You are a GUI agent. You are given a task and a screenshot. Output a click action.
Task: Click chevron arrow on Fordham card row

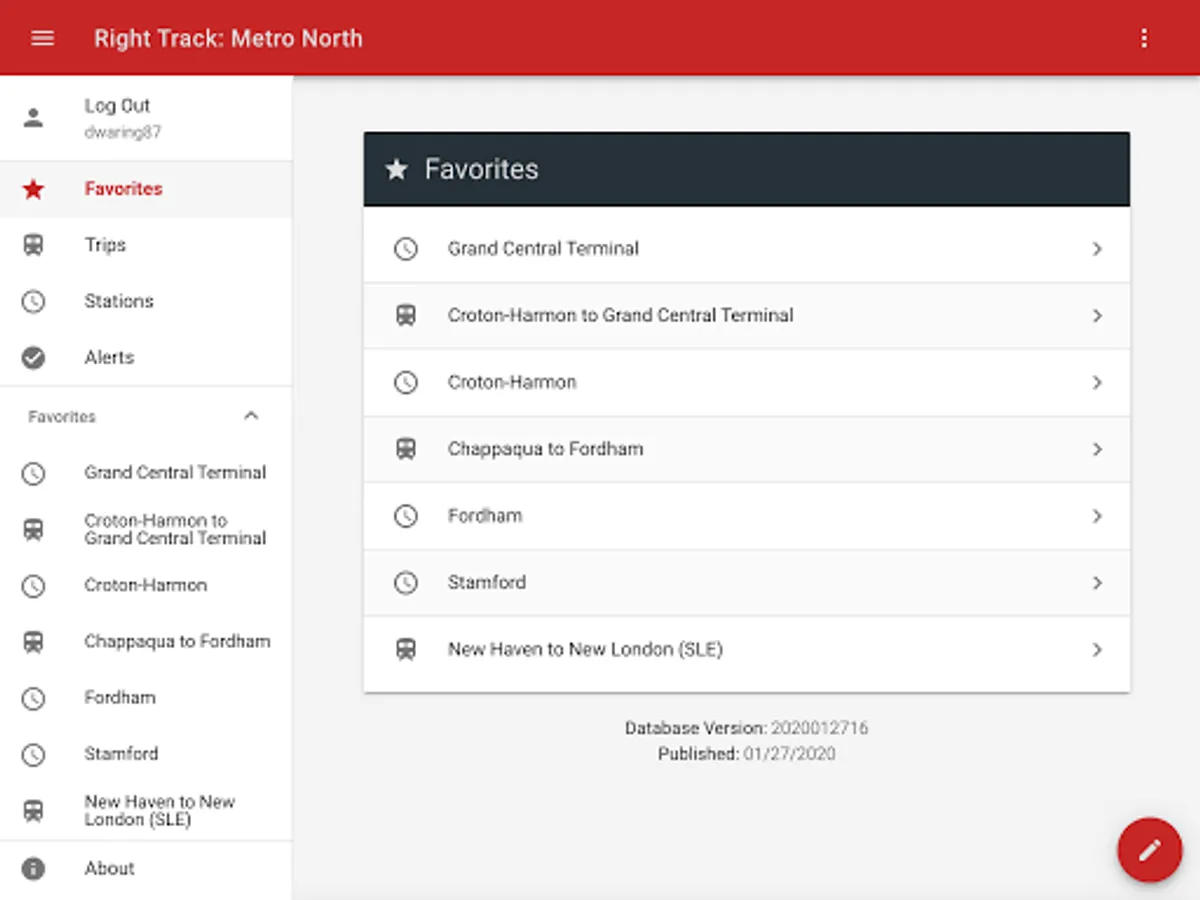1097,516
